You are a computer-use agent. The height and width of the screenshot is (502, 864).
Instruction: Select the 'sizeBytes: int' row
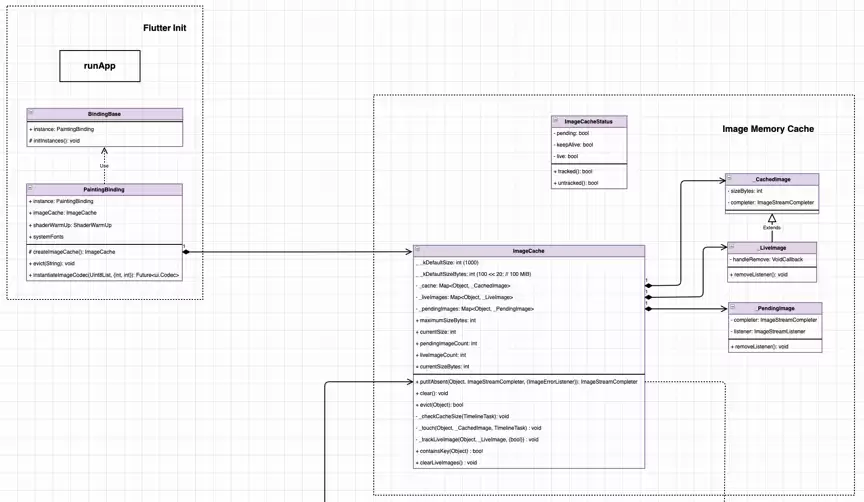click(772, 191)
